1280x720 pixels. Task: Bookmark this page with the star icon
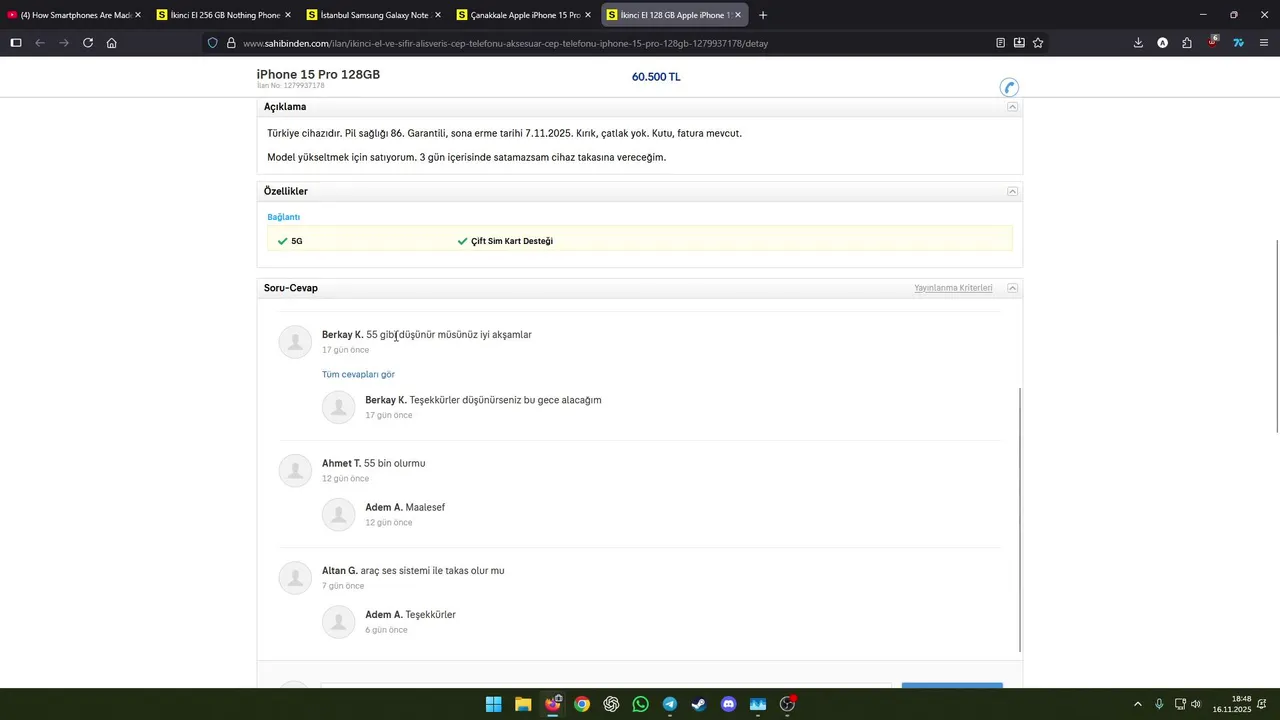coord(1038,43)
